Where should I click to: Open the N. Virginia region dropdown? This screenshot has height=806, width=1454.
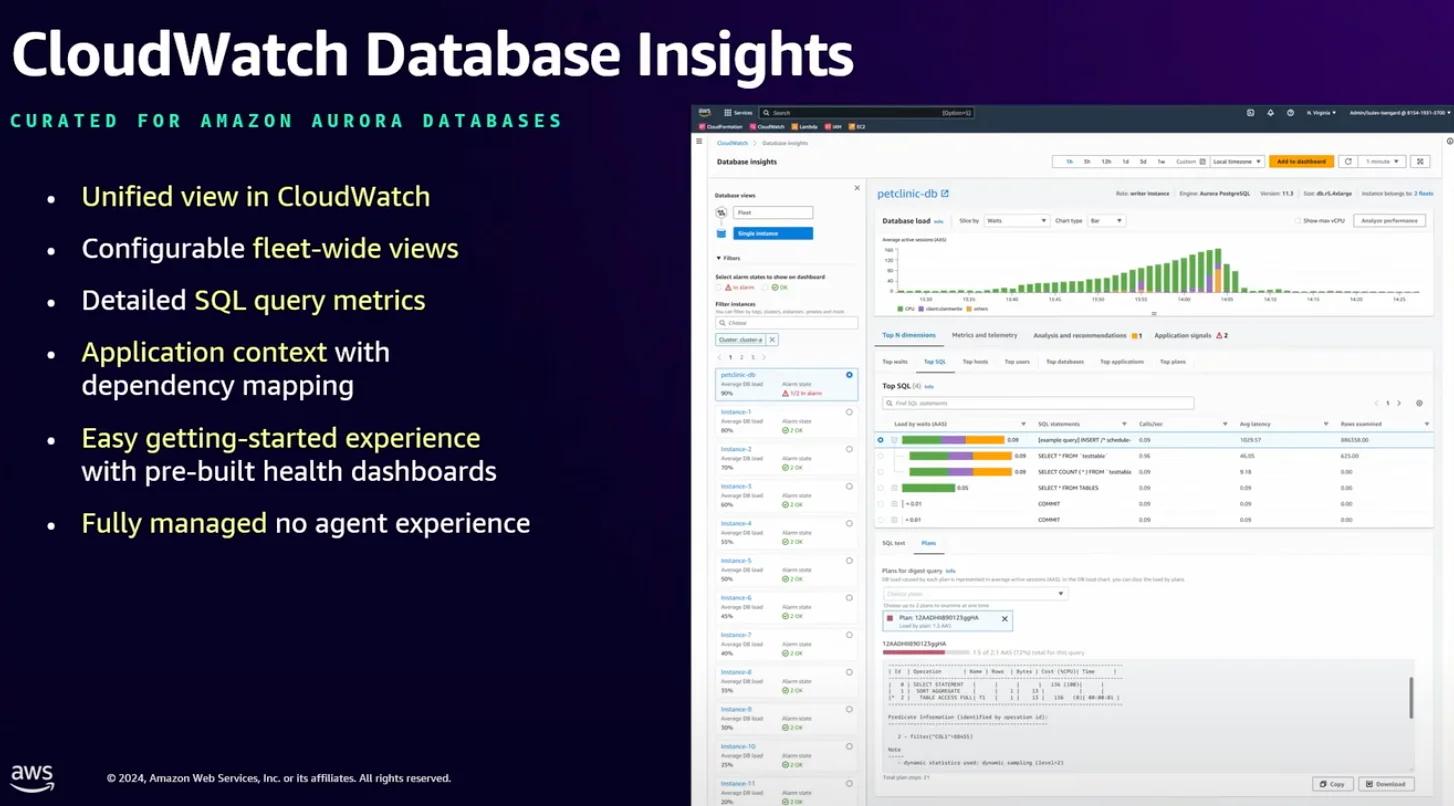click(1321, 113)
